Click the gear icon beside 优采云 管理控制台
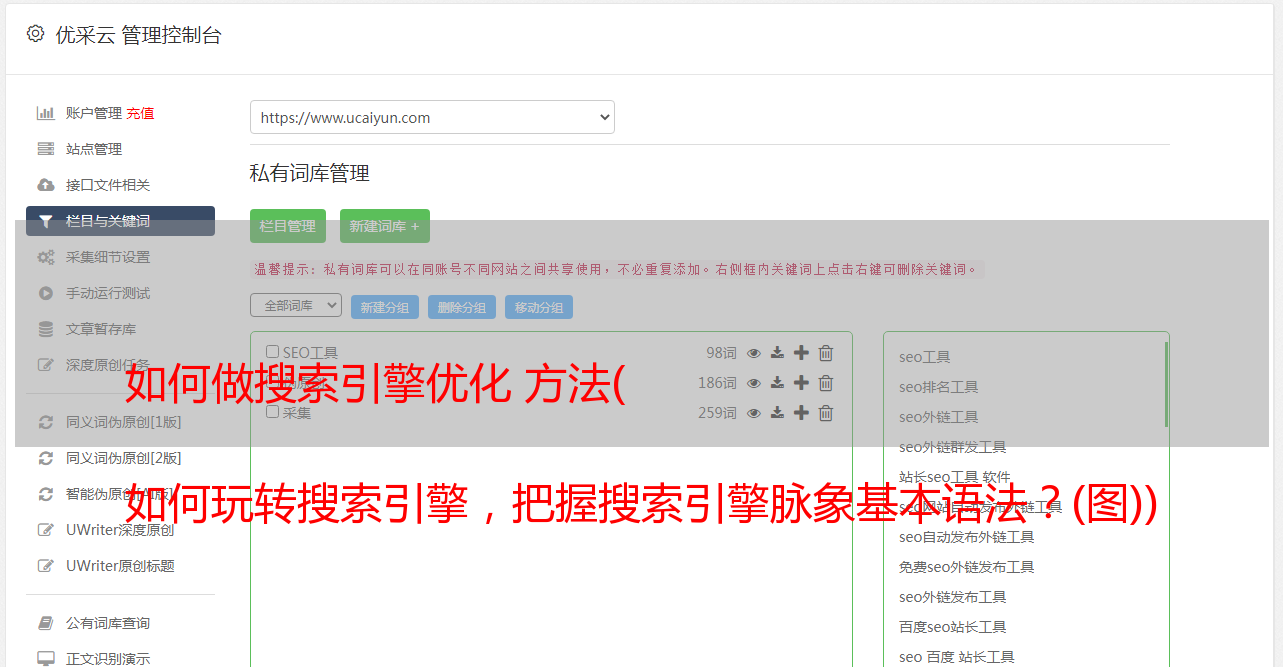This screenshot has height=667, width=1283. point(36,34)
